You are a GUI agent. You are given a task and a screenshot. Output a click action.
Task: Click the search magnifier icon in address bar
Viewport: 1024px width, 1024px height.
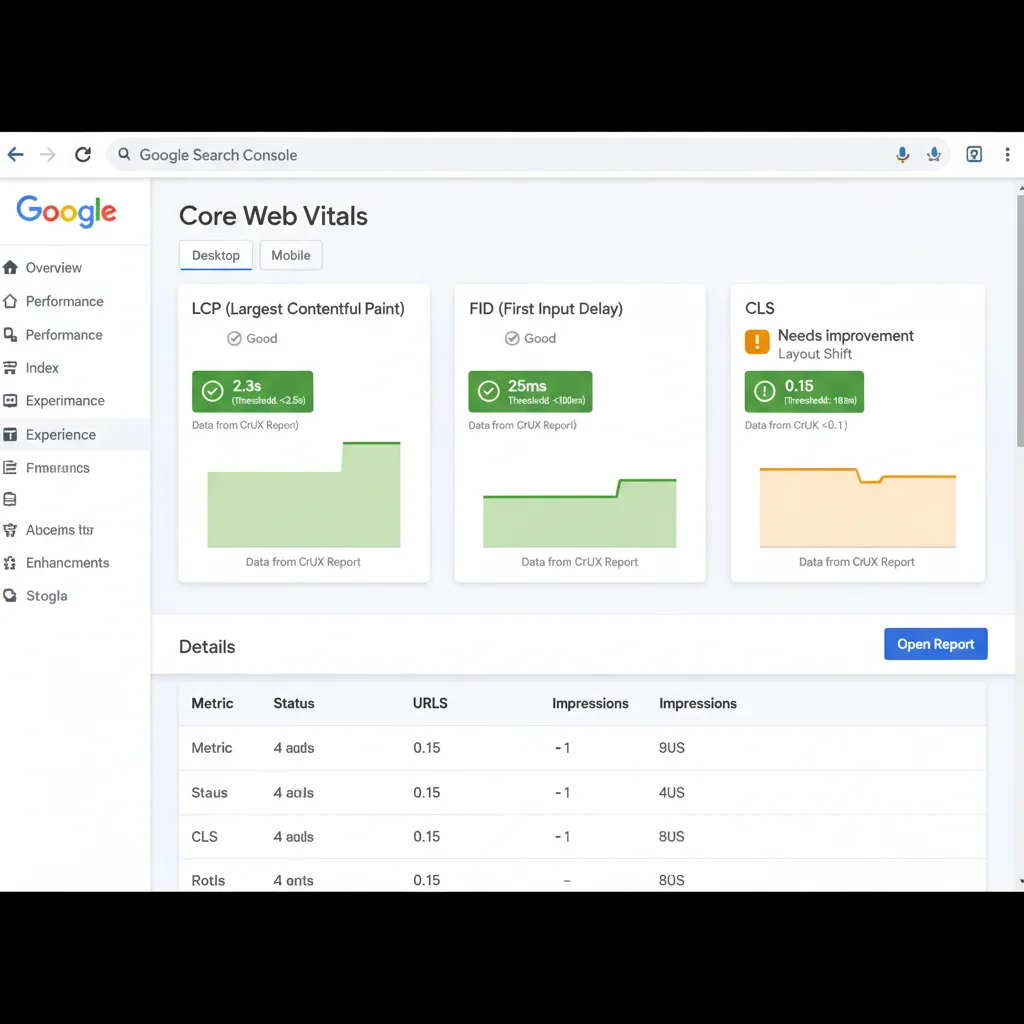pyautogui.click(x=124, y=154)
